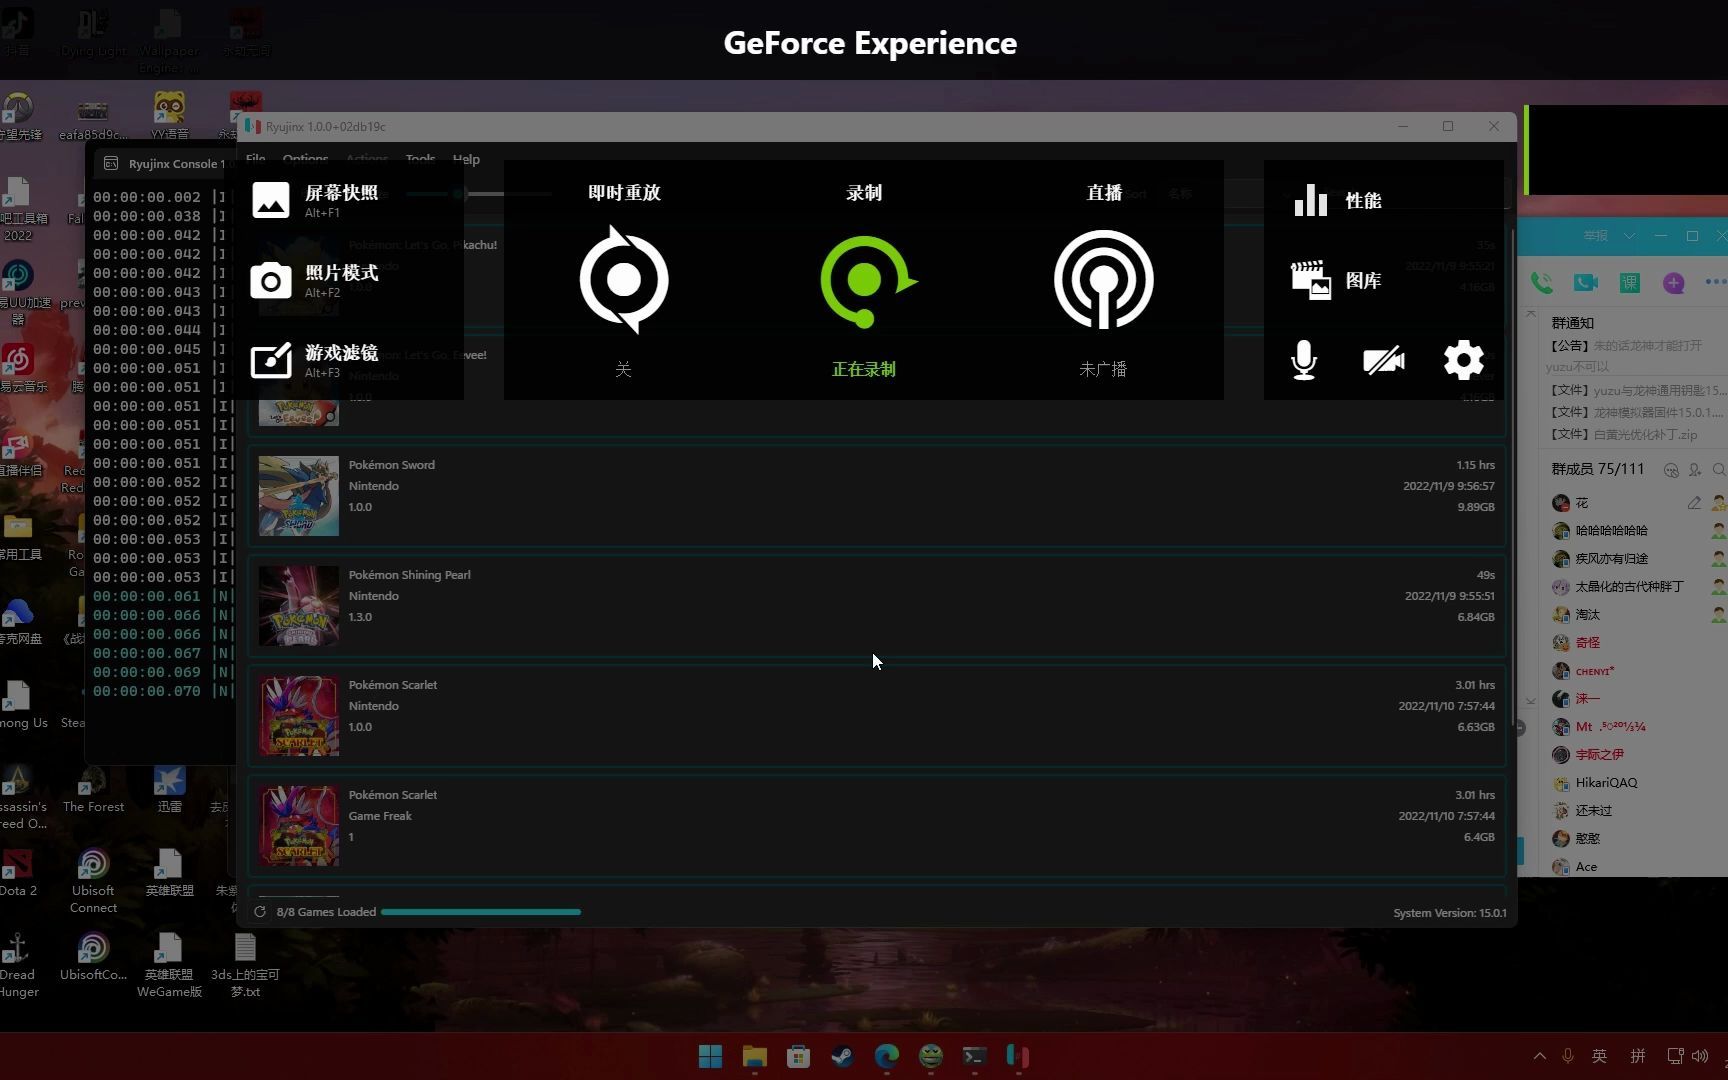Image resolution: width=1728 pixels, height=1080 pixels.
Task: Select QQ member 哈哈哈哈哈哈
Action: pos(1611,531)
